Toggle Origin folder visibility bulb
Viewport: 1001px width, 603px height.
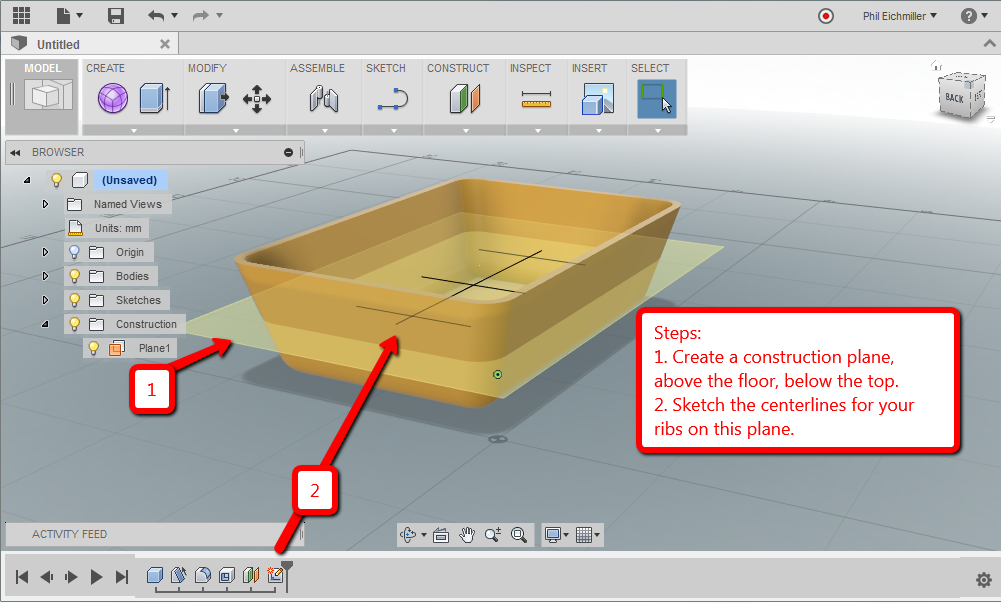tap(74, 252)
